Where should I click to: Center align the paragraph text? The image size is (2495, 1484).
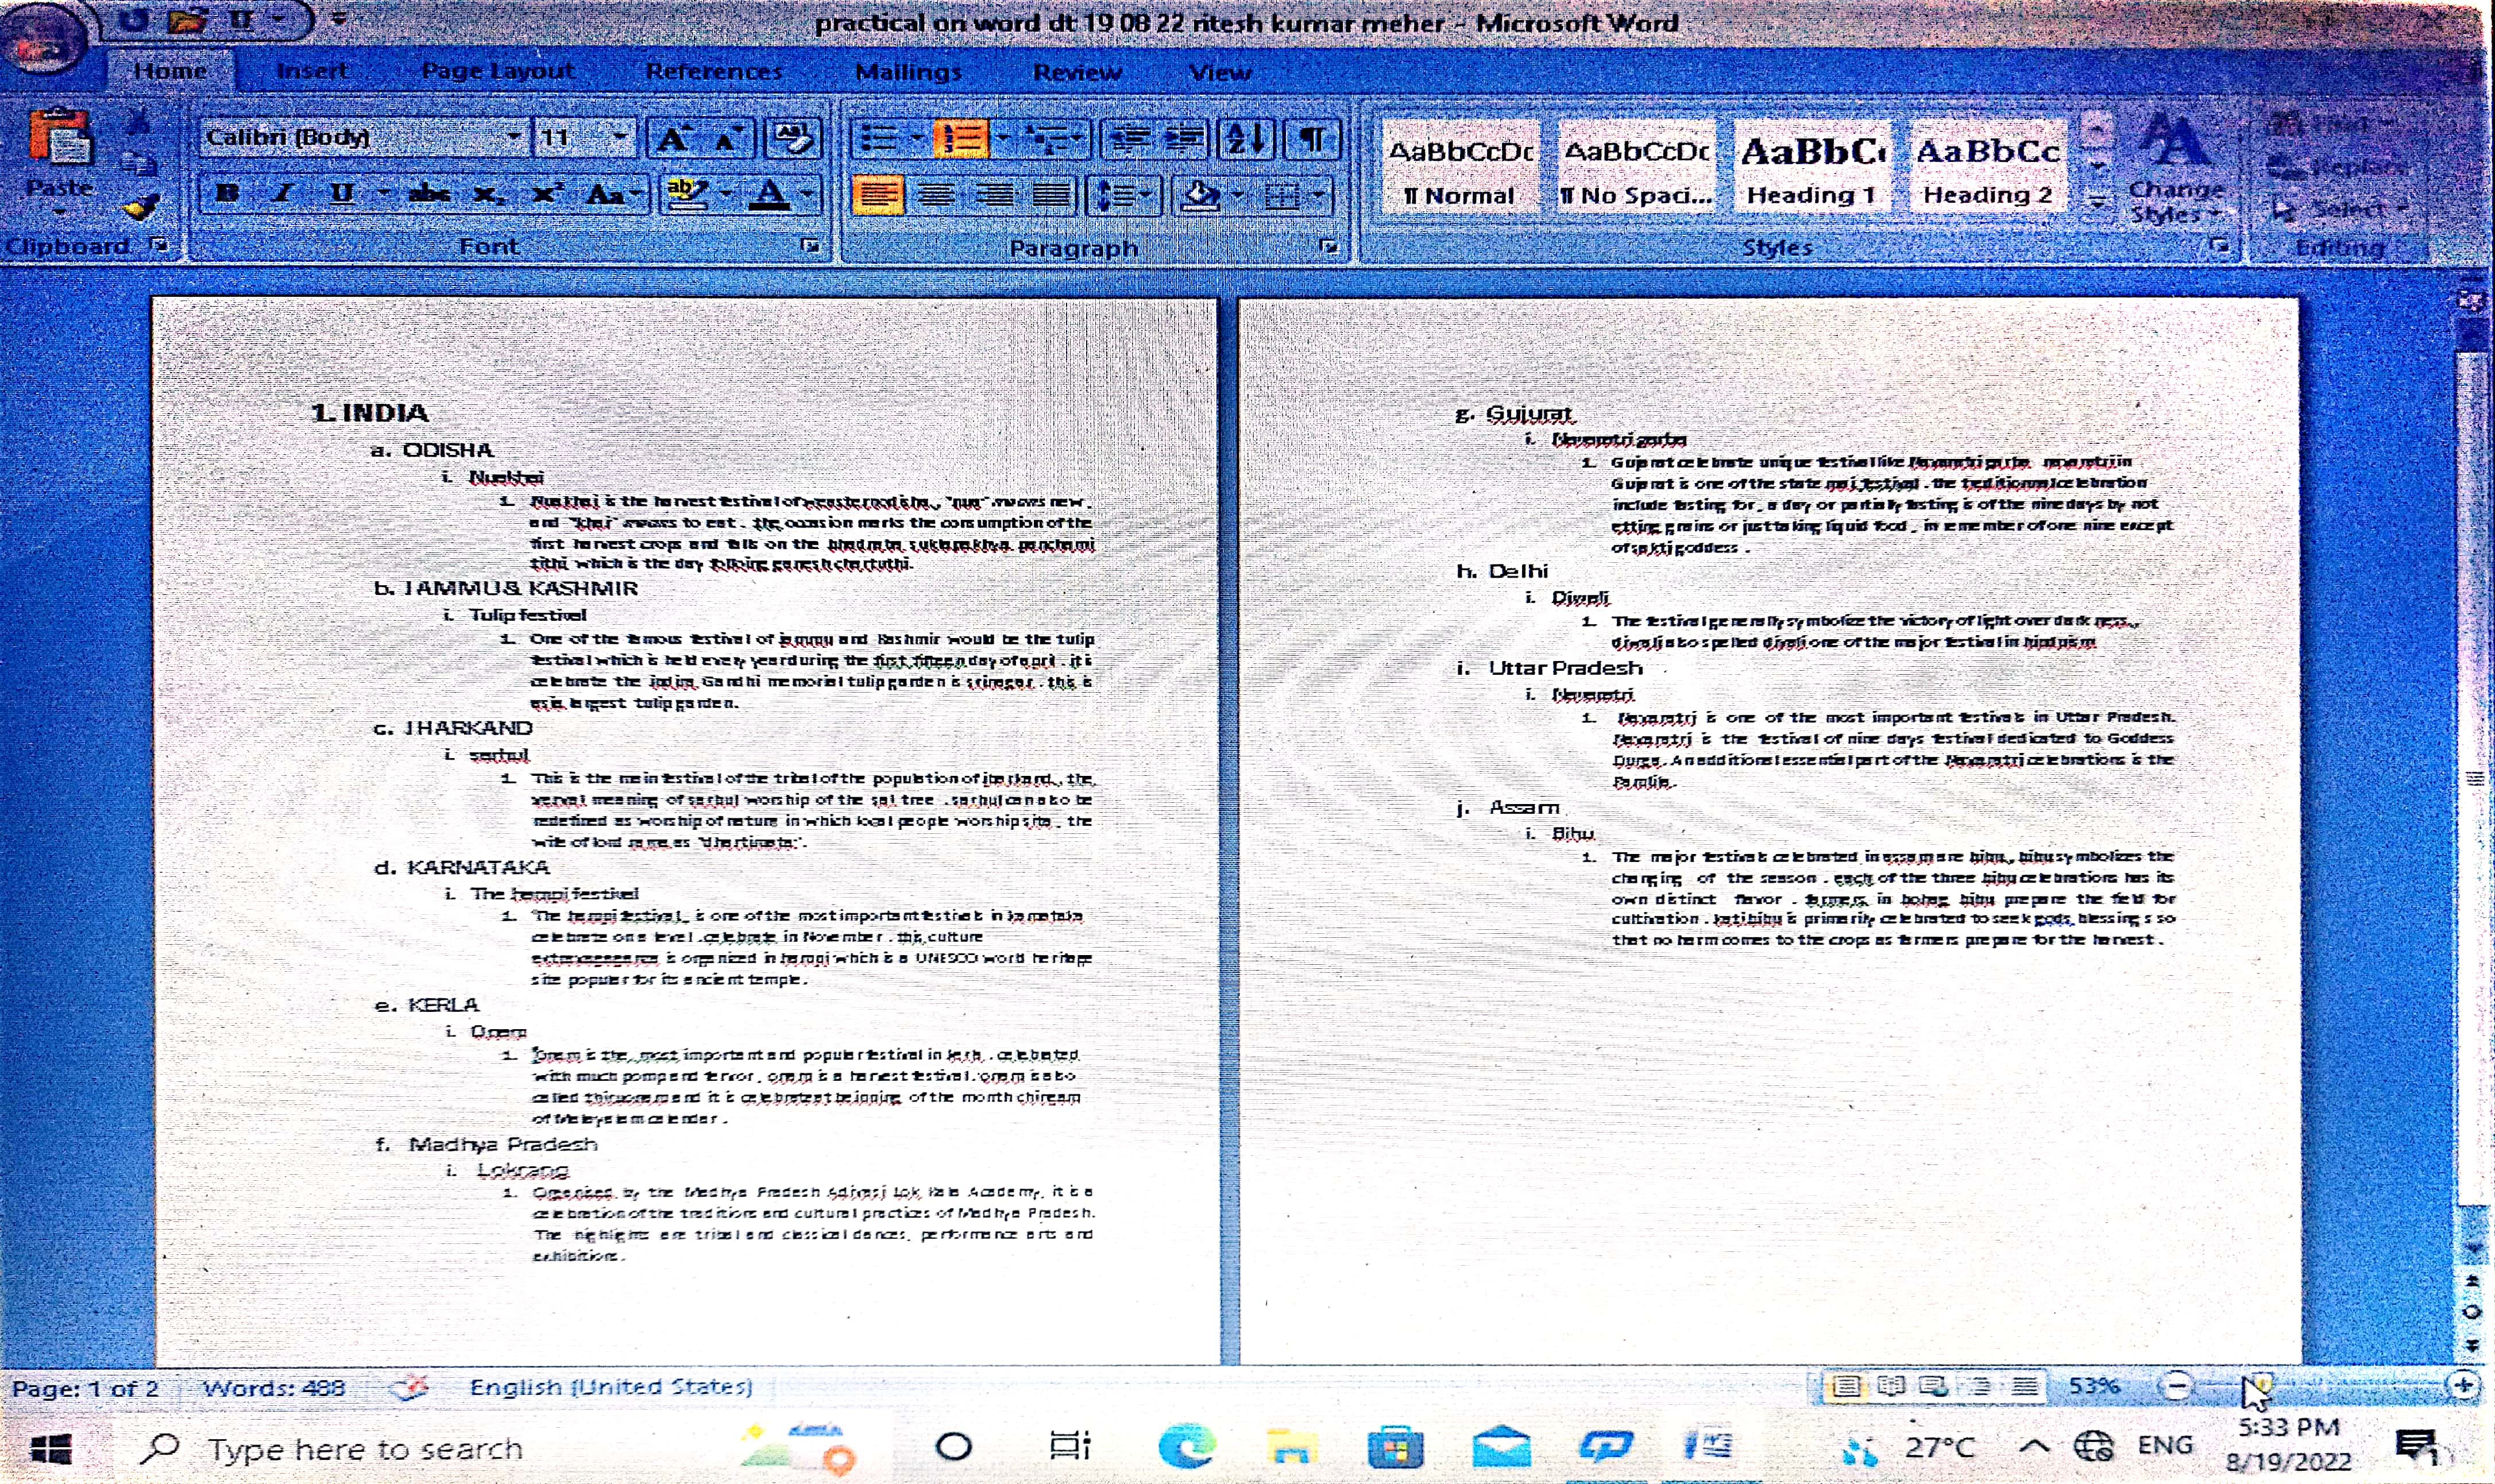click(936, 194)
